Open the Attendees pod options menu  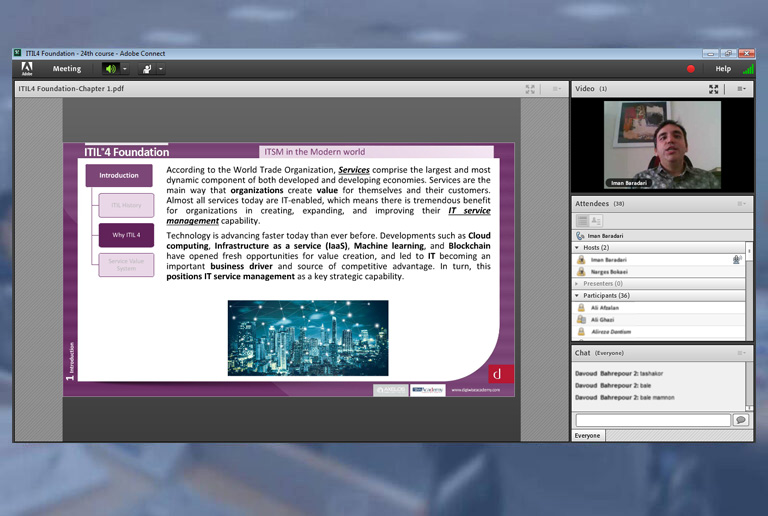(741, 203)
